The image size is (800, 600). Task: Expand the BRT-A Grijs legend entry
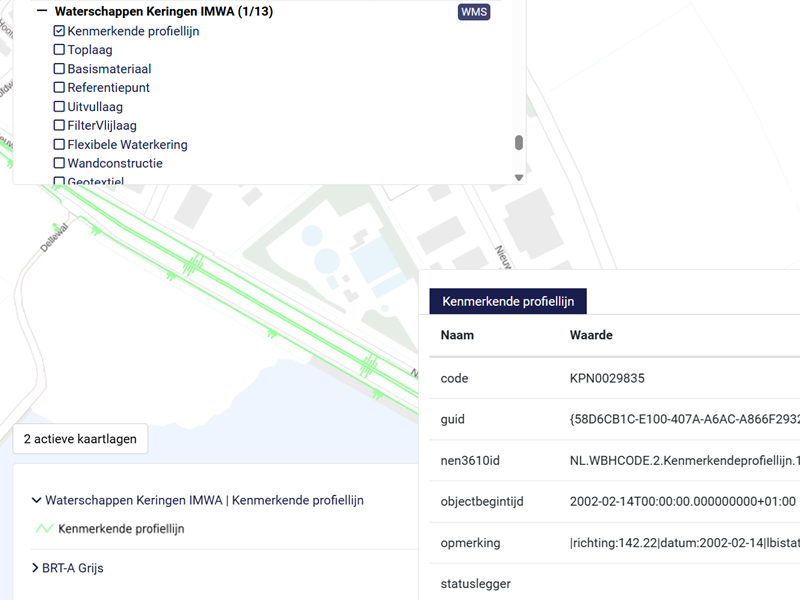click(37, 568)
